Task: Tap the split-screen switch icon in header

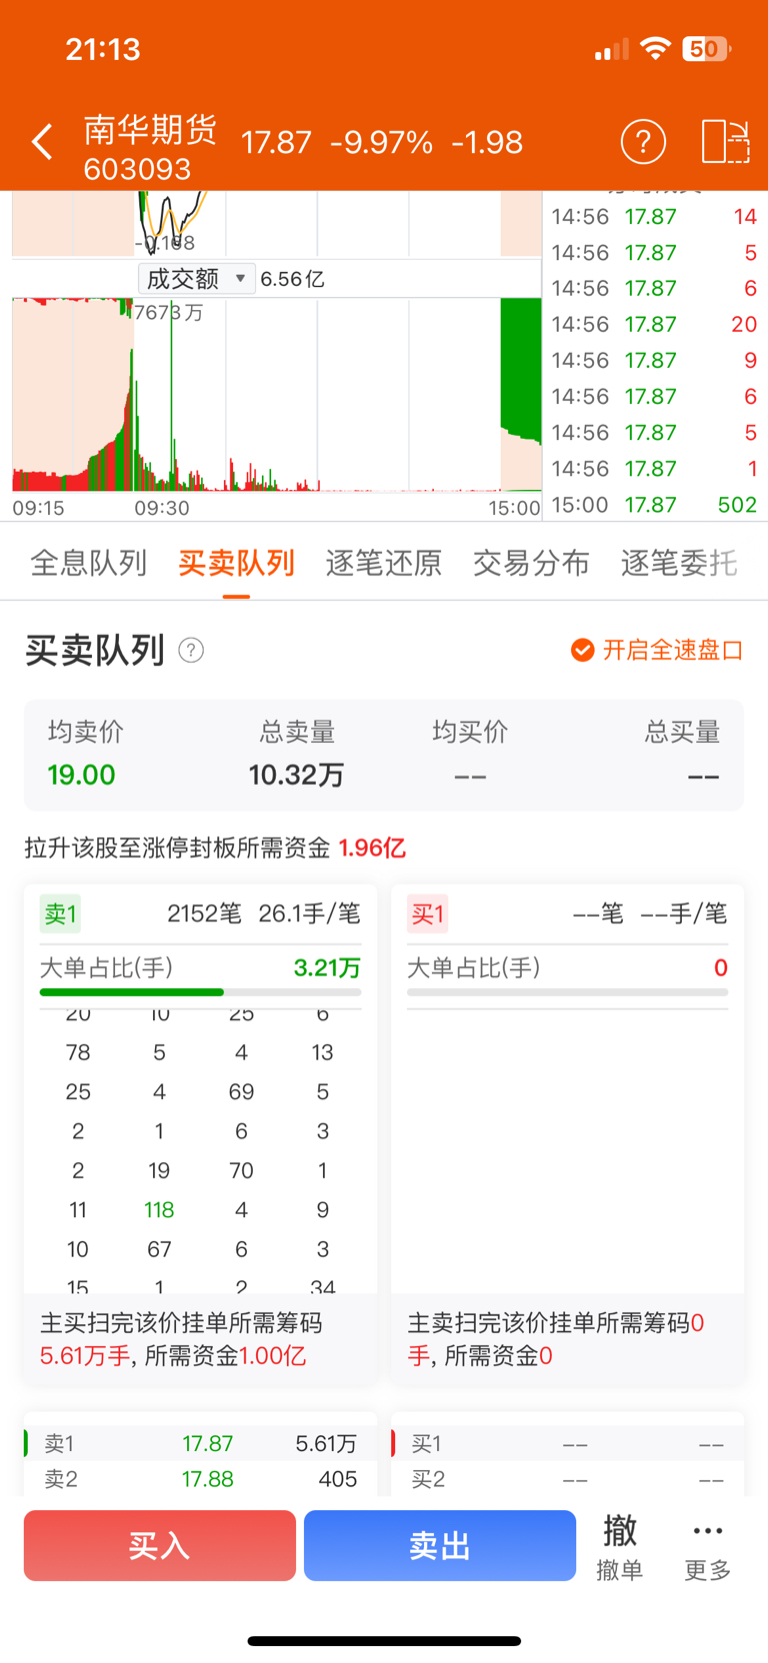Action: (725, 142)
